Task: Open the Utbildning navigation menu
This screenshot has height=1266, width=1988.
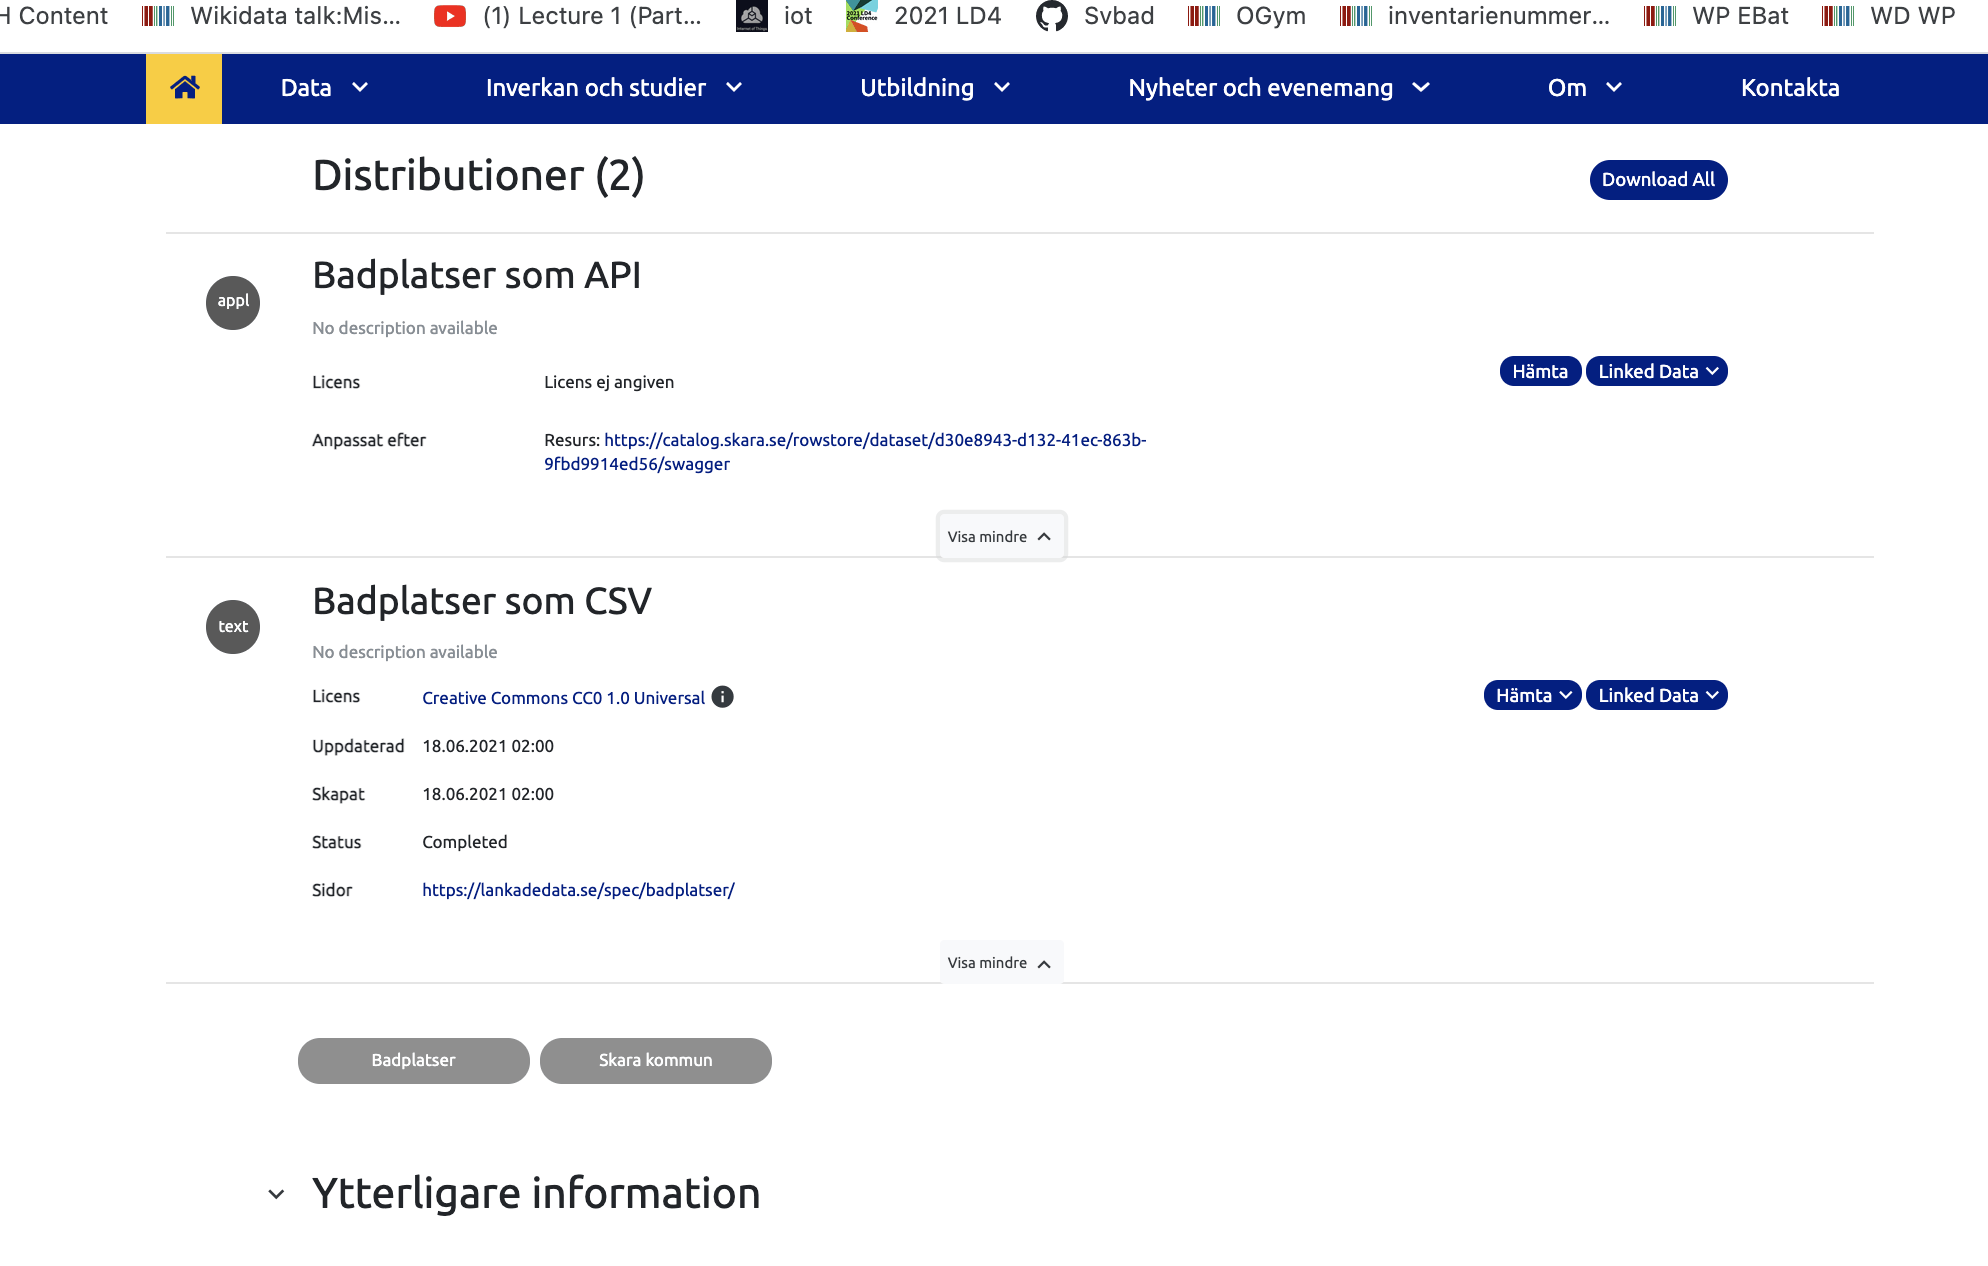Action: pos(934,88)
